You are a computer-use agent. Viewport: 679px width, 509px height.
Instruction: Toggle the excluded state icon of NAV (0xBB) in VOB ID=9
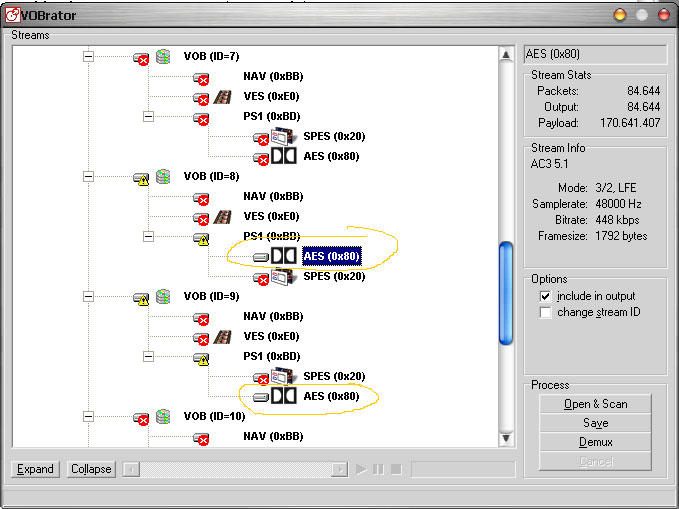click(201, 318)
